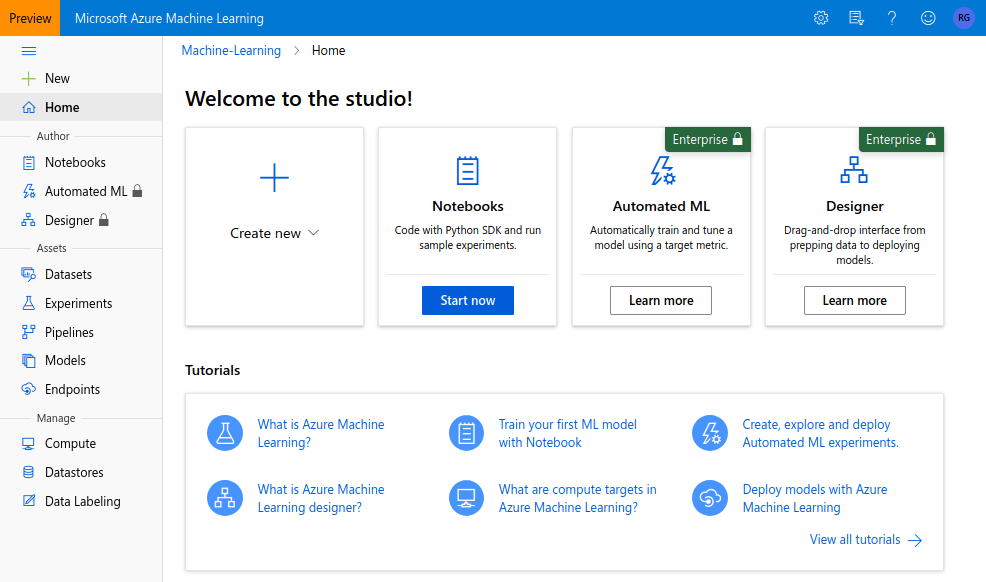The height and width of the screenshot is (582, 986).
Task: Click the Notebooks card icon
Action: [x=467, y=171]
